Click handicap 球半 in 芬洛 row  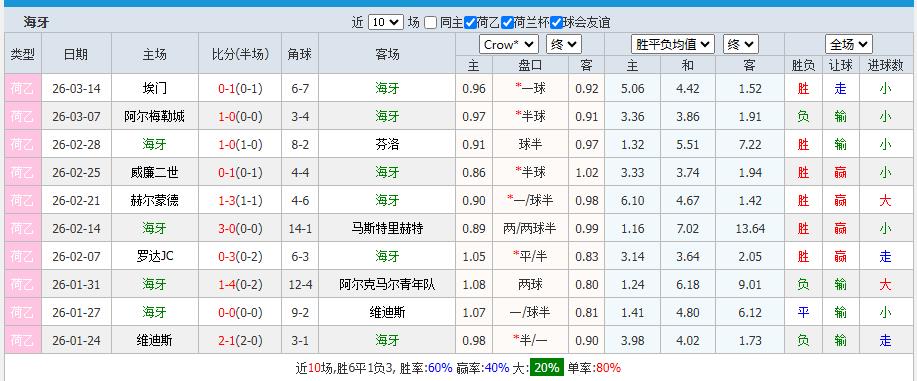pyautogui.click(x=530, y=145)
